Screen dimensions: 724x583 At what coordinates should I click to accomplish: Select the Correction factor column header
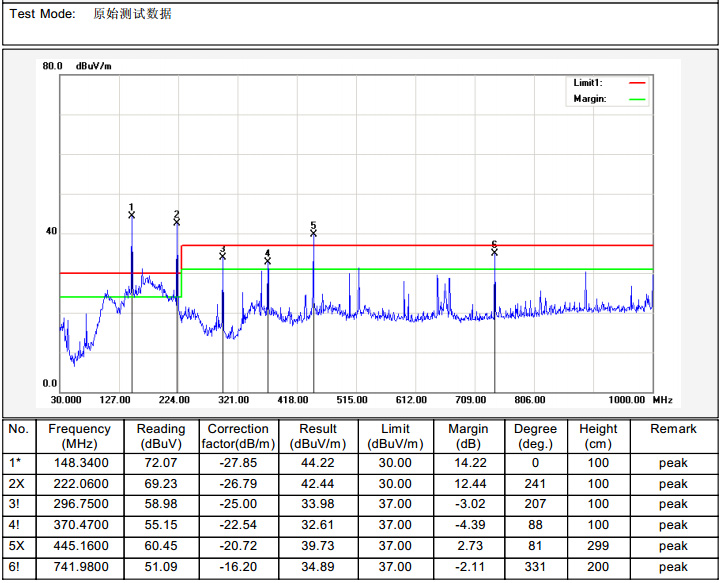pyautogui.click(x=238, y=436)
